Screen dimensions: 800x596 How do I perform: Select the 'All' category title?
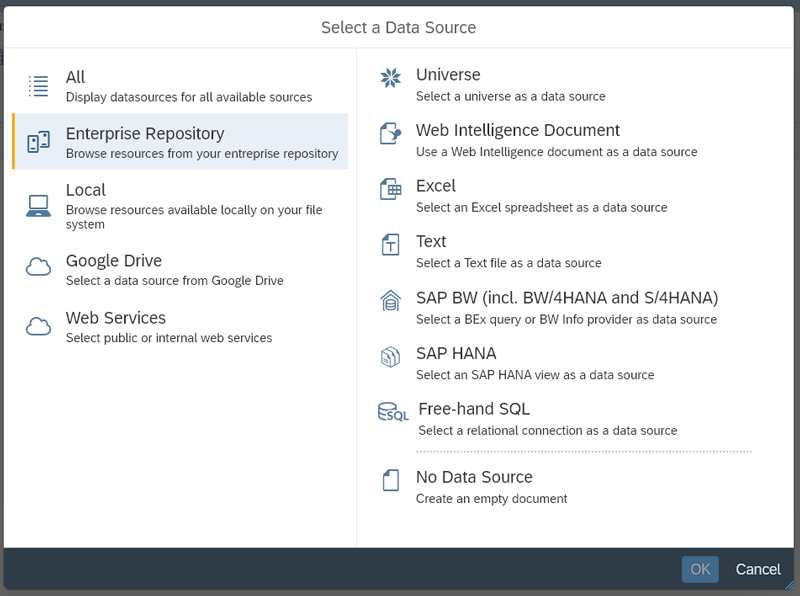[76, 77]
